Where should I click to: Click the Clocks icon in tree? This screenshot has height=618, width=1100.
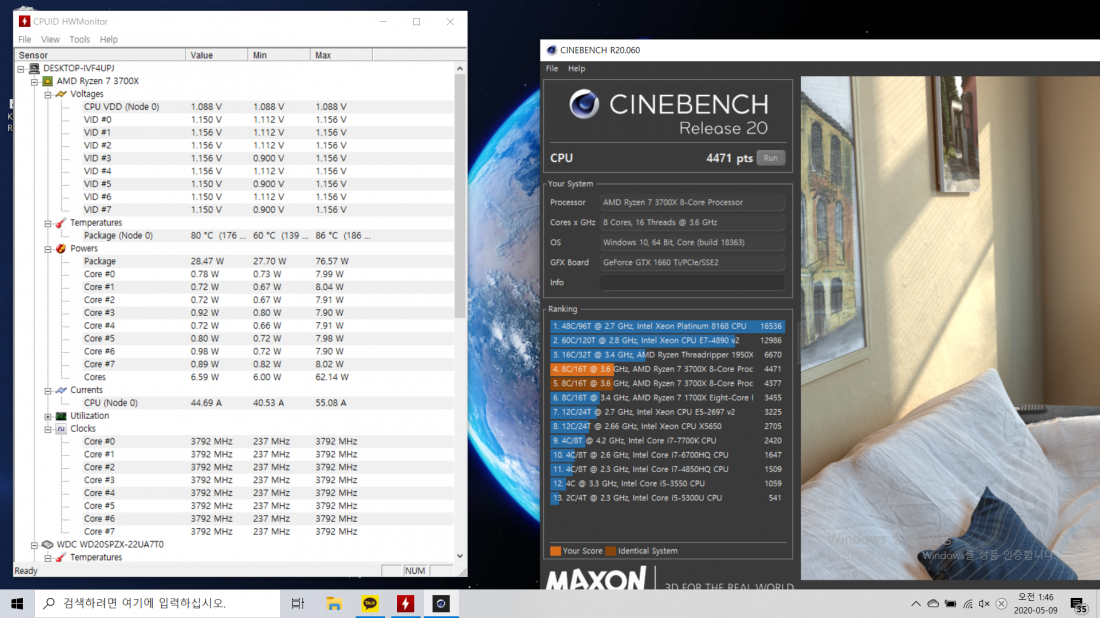(x=61, y=429)
